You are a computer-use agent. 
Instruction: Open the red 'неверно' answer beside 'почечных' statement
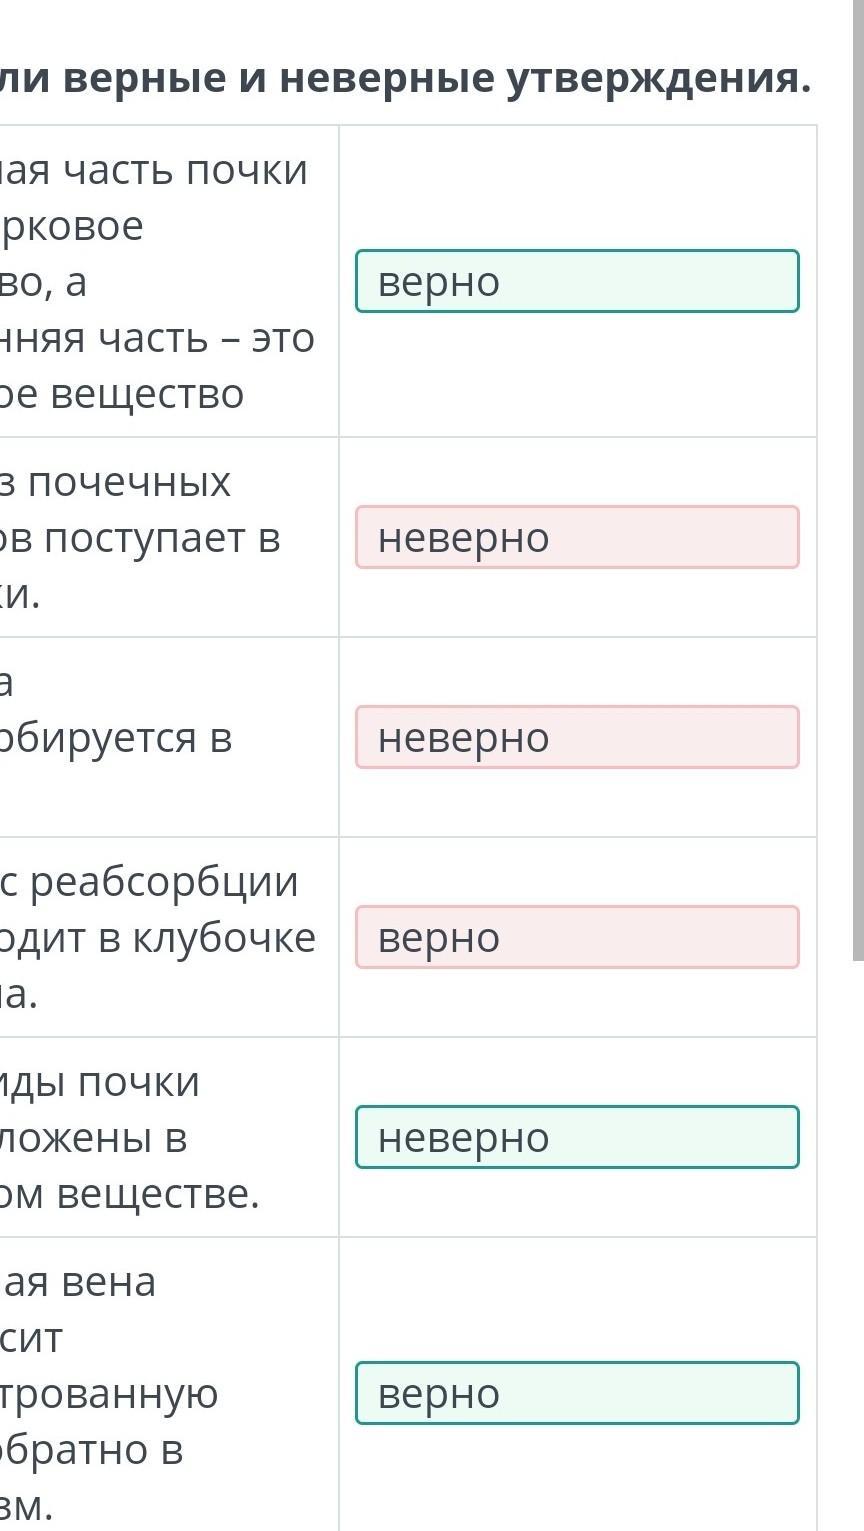pyautogui.click(x=577, y=537)
